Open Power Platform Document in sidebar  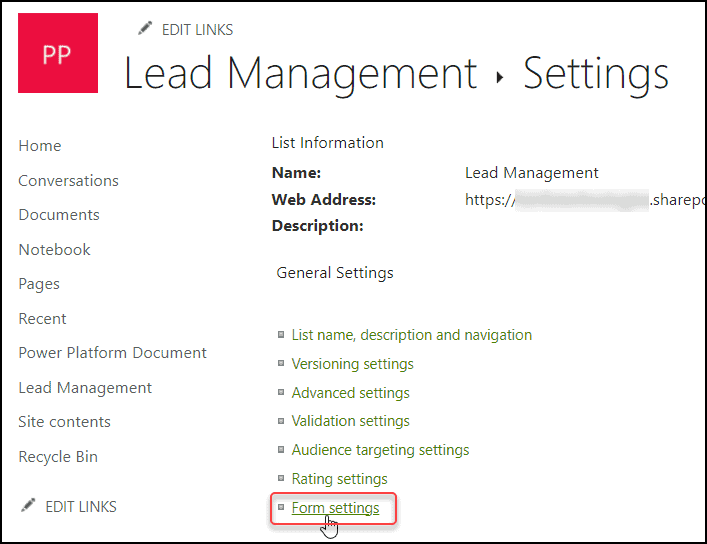pos(112,353)
